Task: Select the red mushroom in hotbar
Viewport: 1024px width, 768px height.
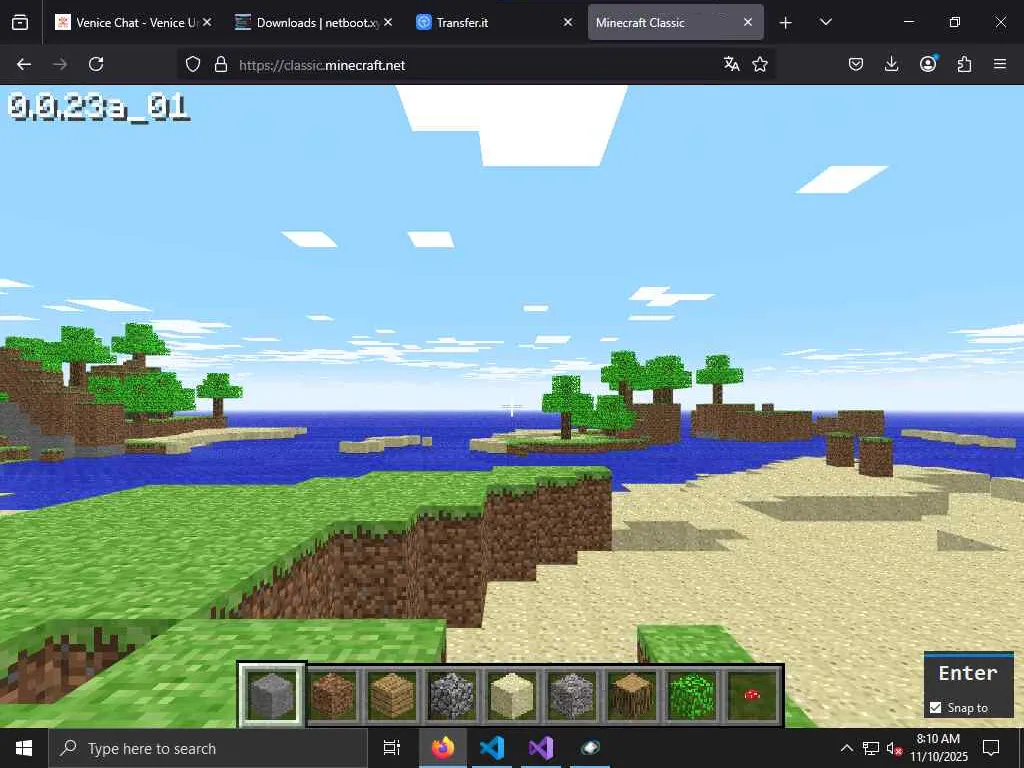Action: pos(752,696)
